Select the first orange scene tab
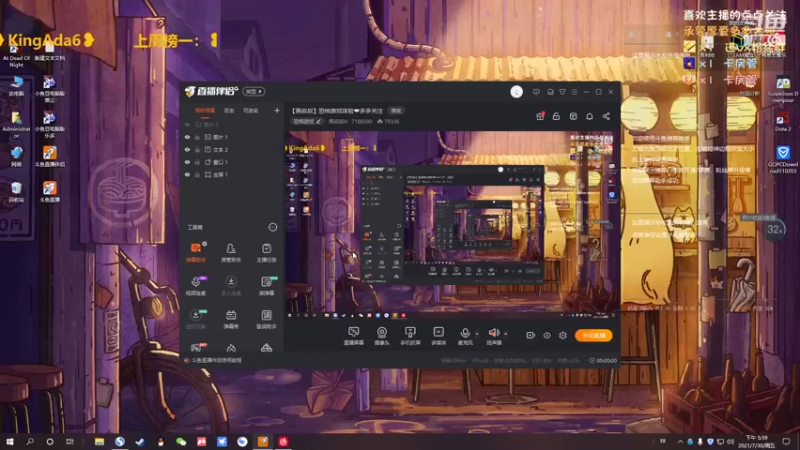The image size is (800, 450). 205,110
